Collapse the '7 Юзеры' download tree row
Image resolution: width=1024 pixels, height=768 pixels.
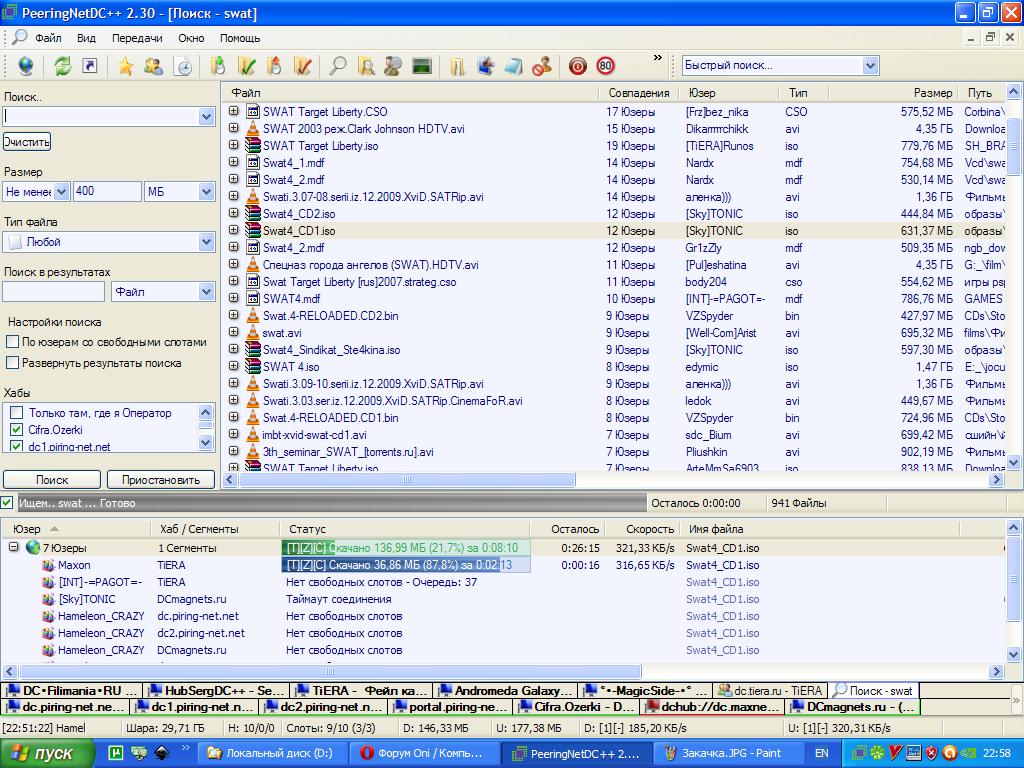click(15, 548)
